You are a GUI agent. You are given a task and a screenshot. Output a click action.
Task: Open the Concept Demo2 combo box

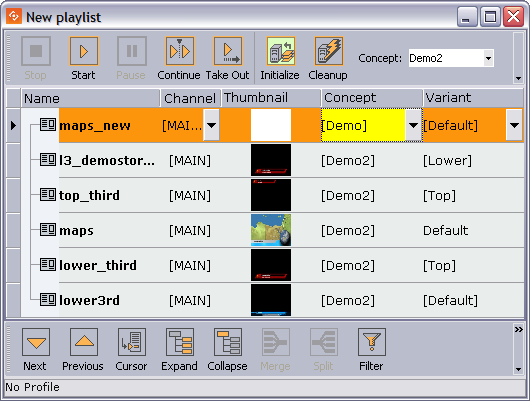[x=451, y=58]
